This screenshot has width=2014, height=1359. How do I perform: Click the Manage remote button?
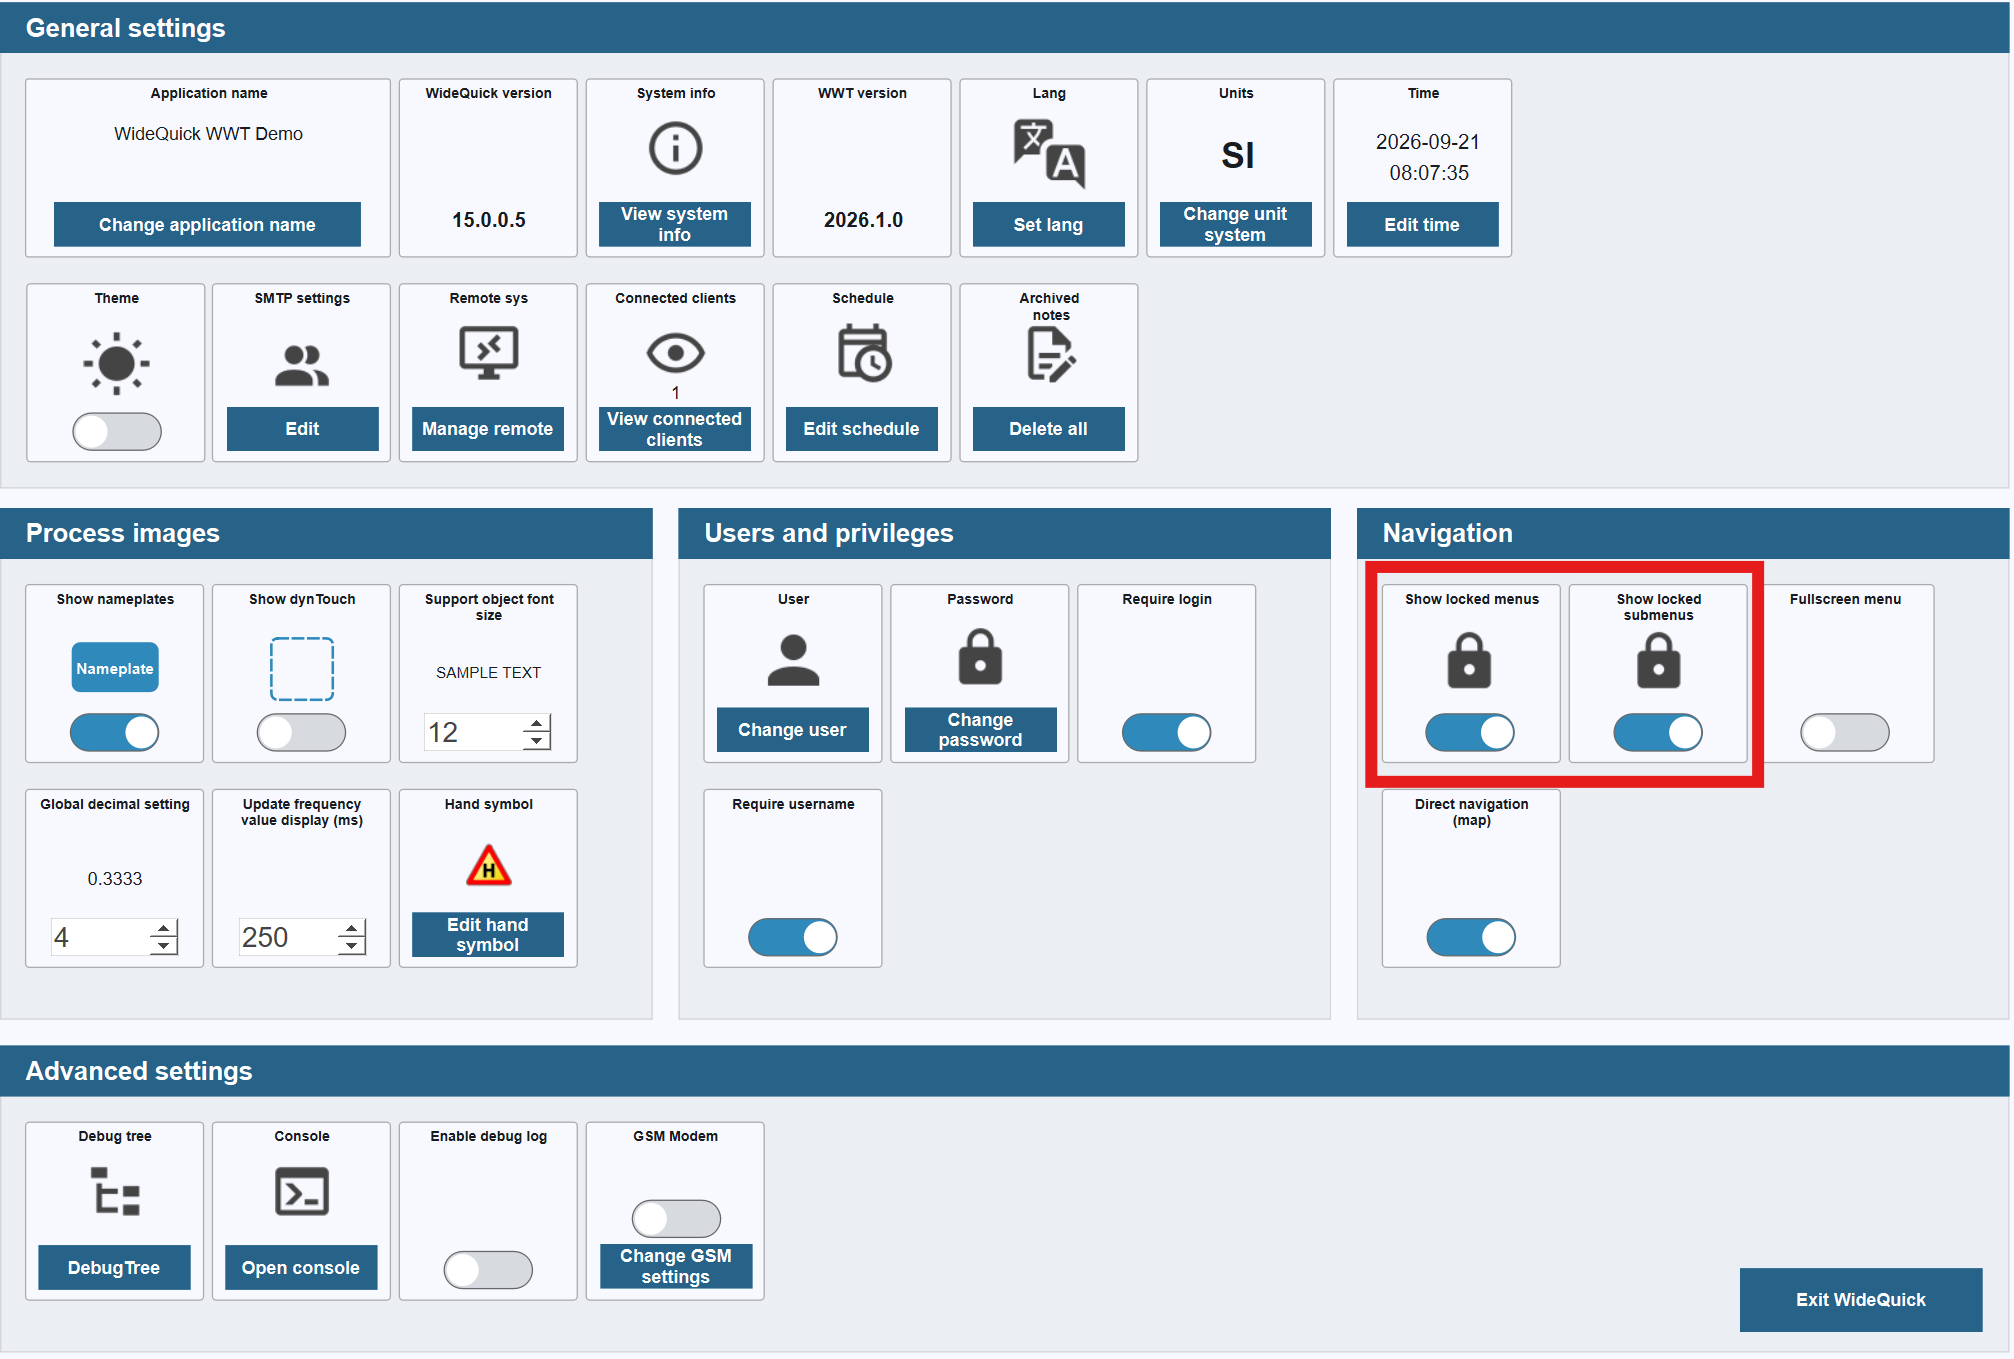click(488, 429)
